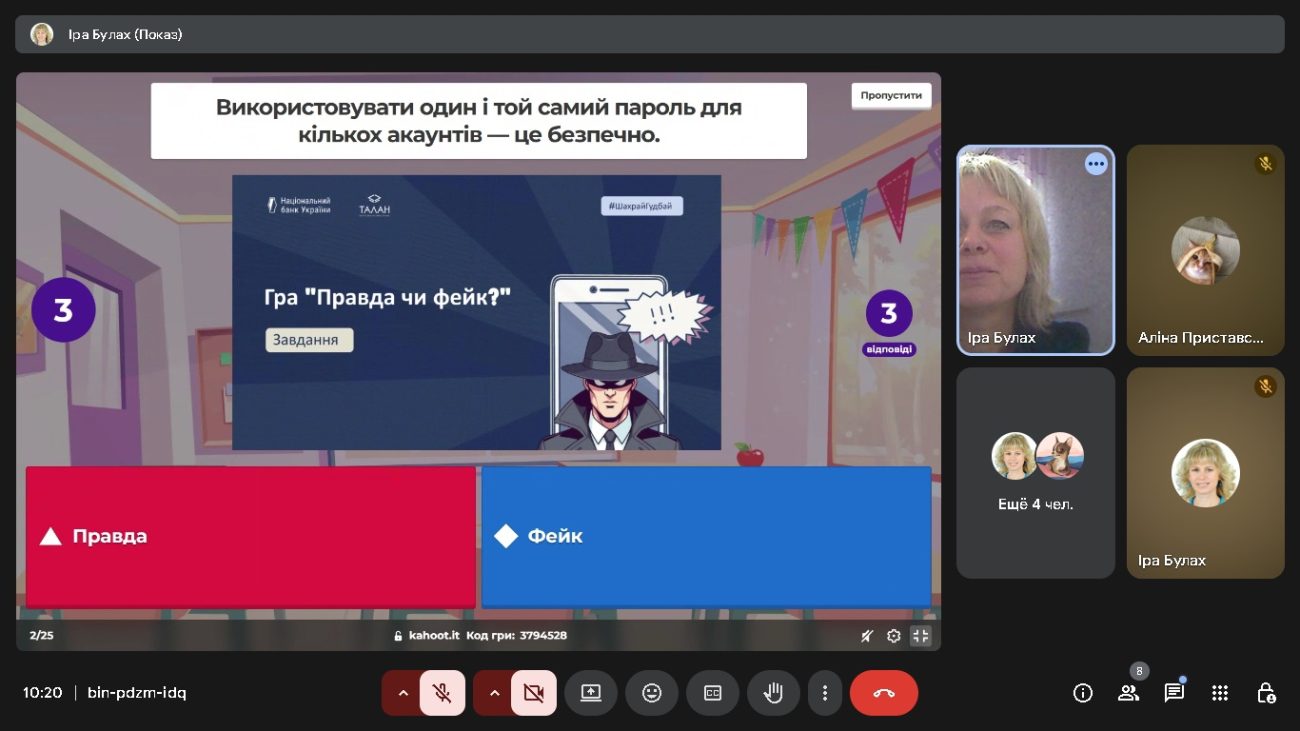This screenshot has height=731, width=1300.
Task: Click the Пропустити skip button
Action: (891, 96)
